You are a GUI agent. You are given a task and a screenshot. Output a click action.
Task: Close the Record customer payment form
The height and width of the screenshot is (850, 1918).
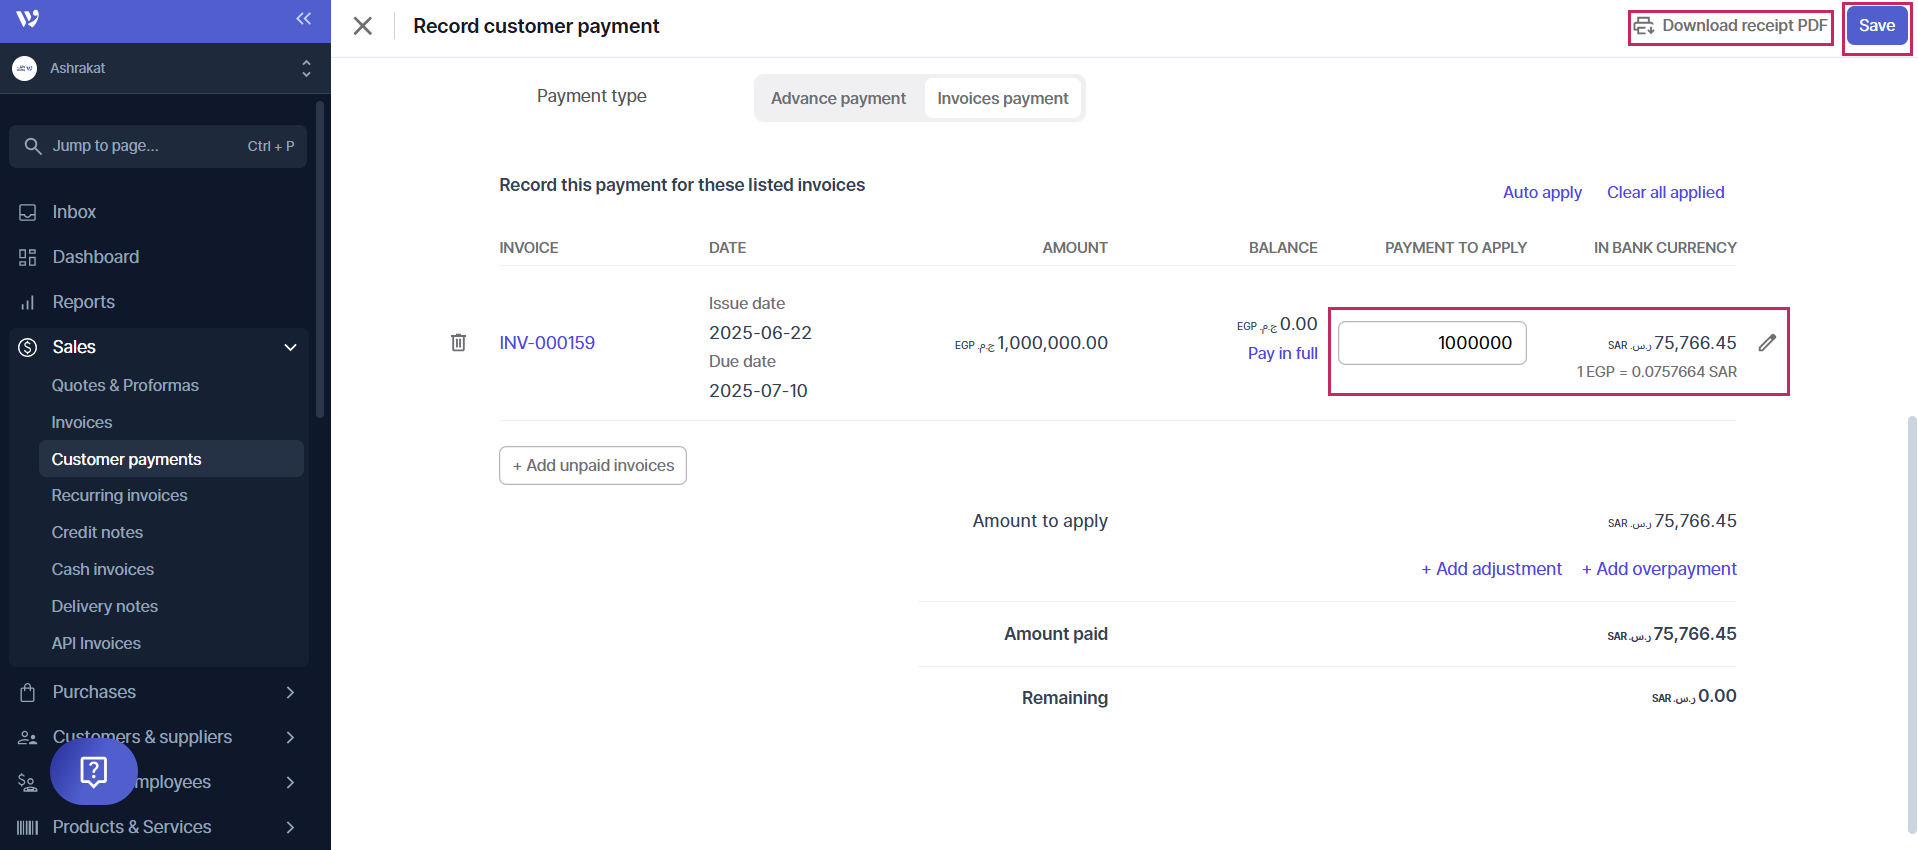363,26
